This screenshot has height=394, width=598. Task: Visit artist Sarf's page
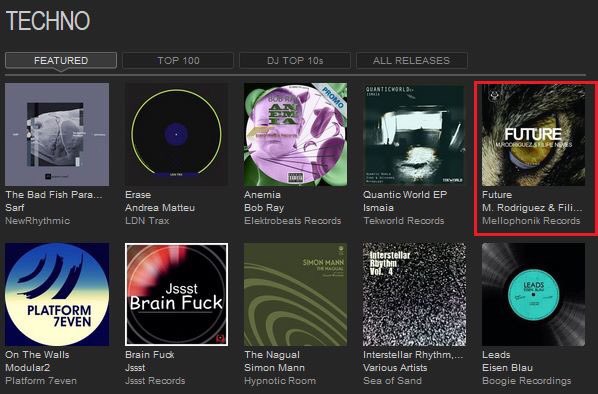tap(15, 207)
